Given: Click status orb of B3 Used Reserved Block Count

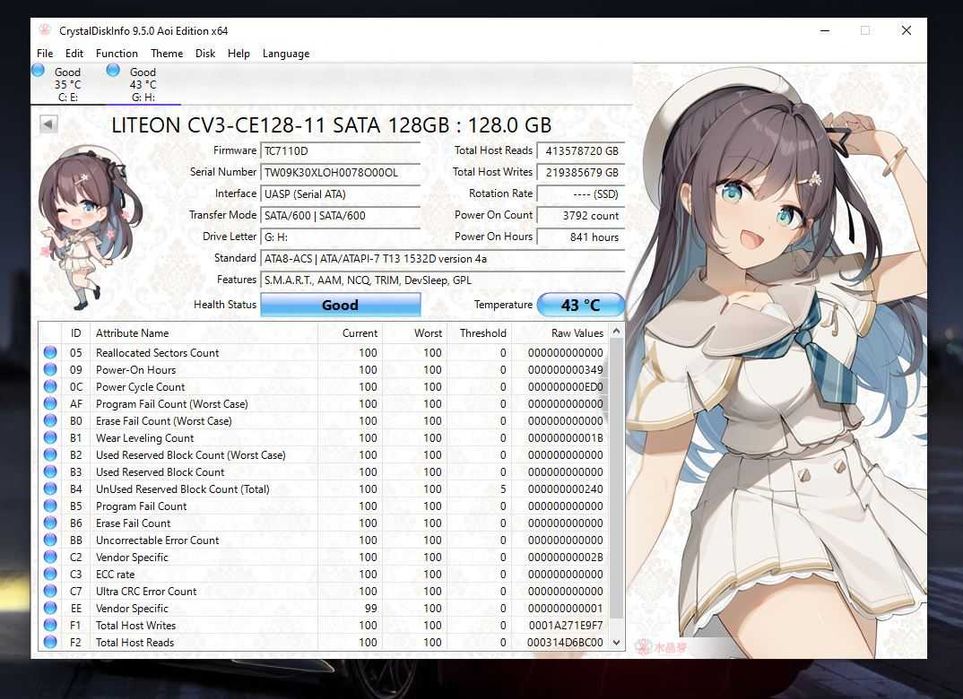Looking at the screenshot, I should point(50,472).
